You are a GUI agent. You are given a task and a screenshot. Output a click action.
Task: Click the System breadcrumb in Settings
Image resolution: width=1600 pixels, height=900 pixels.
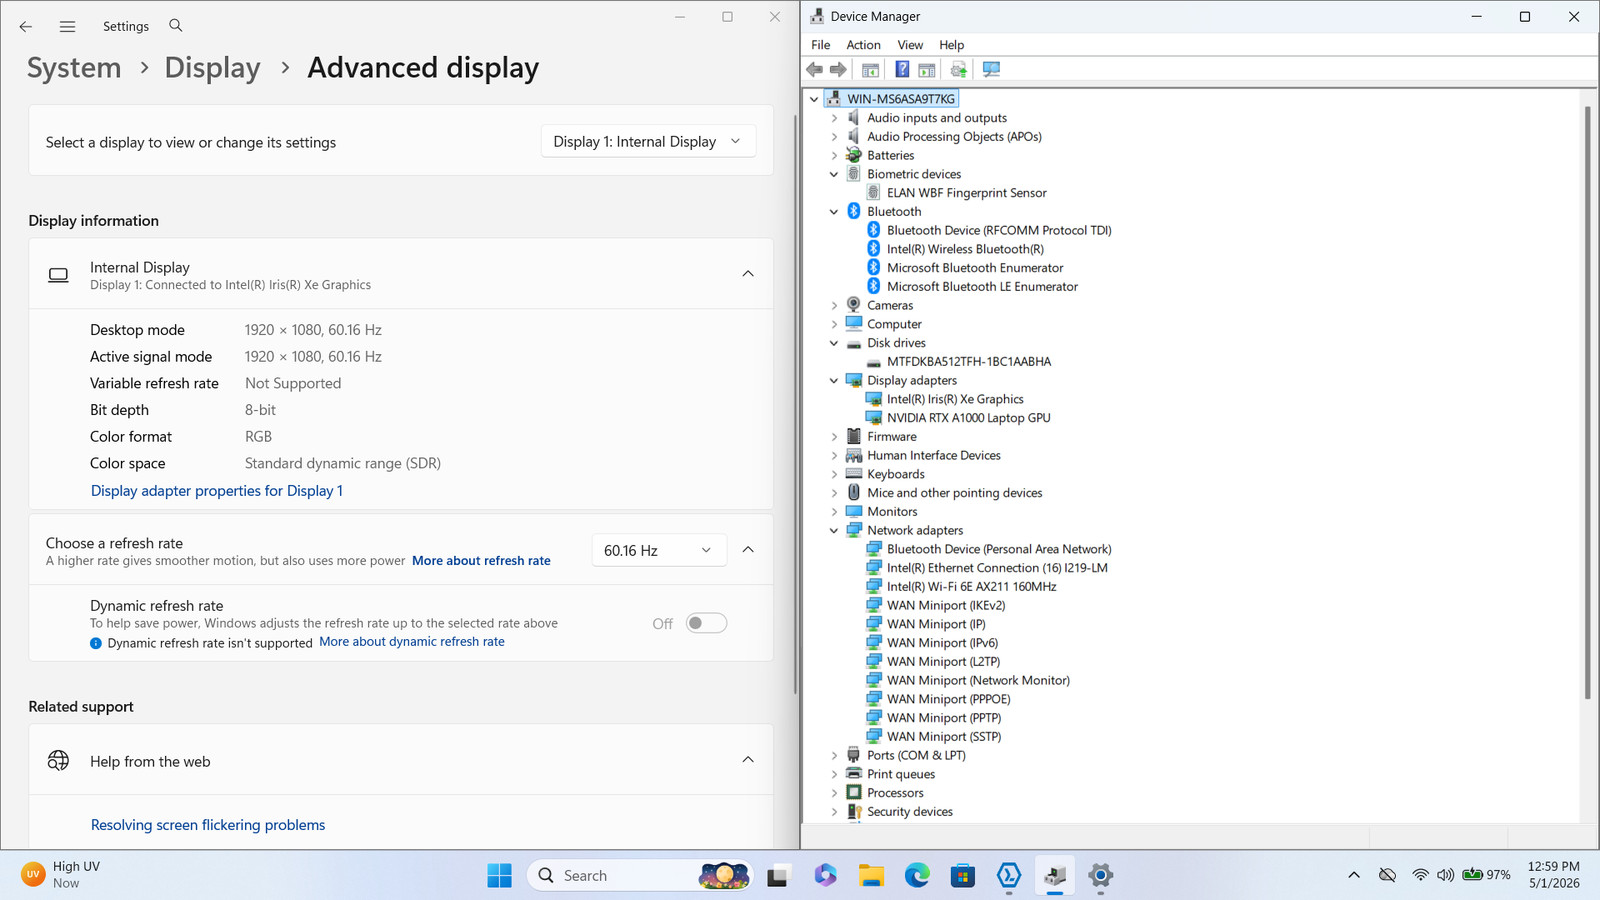pos(74,68)
